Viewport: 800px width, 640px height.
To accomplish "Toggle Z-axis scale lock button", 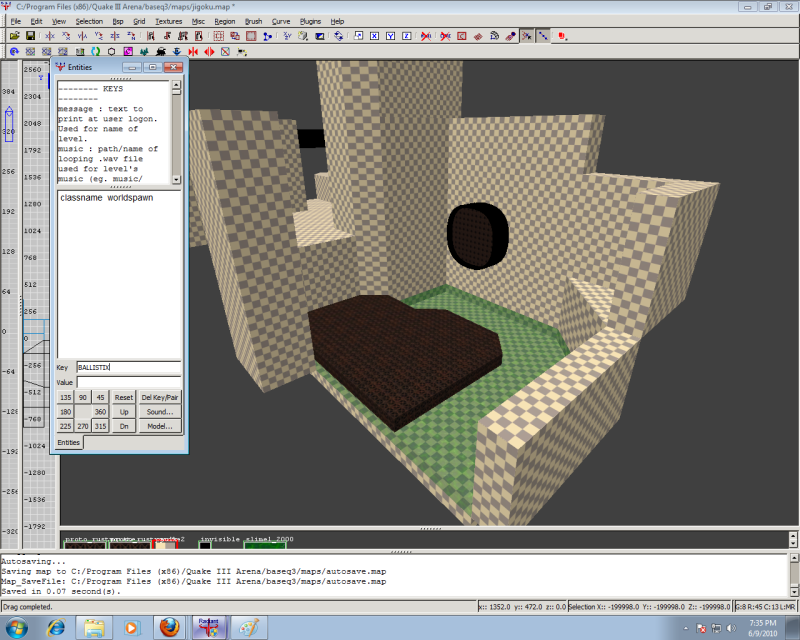I will [407, 36].
